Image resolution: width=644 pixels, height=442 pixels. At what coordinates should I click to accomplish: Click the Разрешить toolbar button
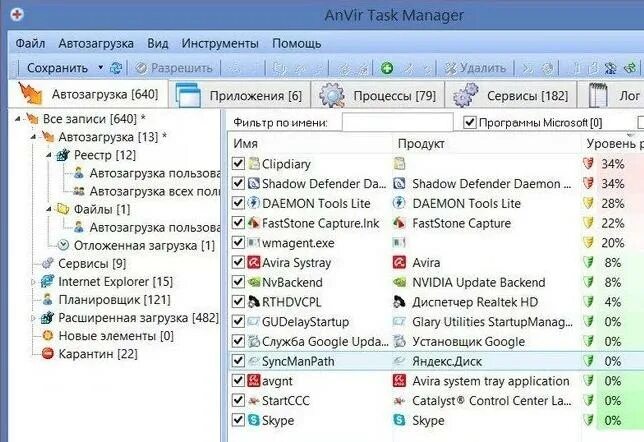click(174, 68)
